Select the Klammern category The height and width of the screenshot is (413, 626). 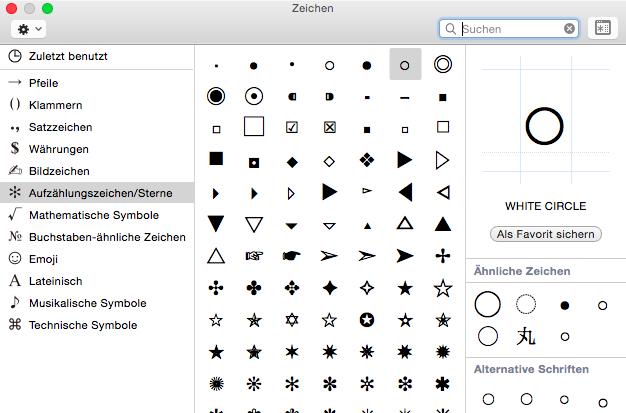pos(97,105)
